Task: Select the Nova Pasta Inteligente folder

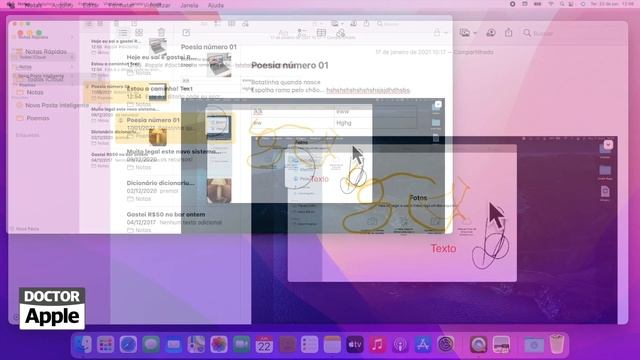Action: 51,105
